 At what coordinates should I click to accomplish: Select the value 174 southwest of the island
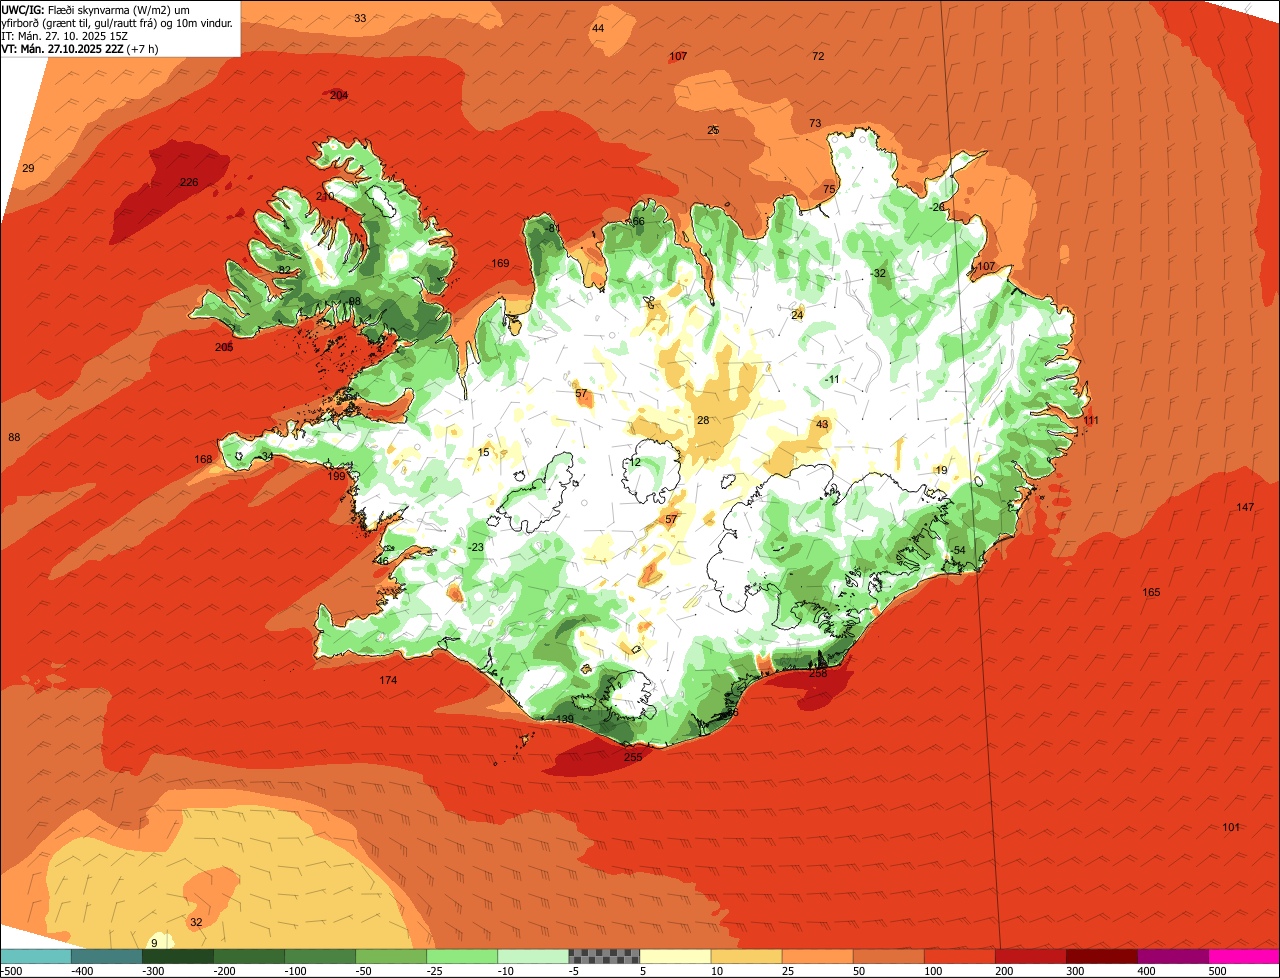[388, 680]
